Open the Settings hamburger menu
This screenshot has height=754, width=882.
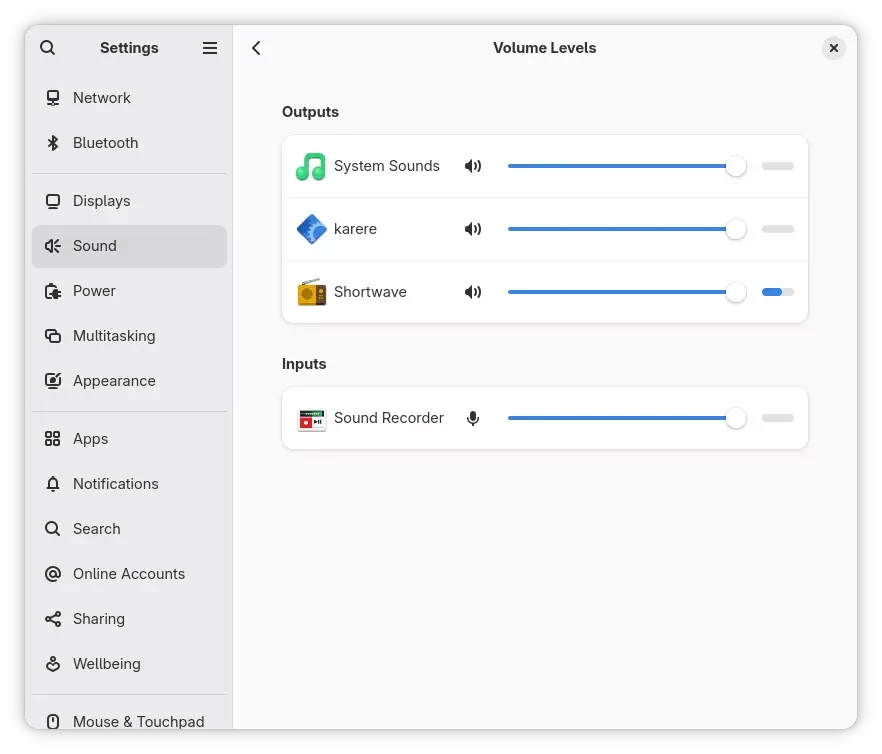(x=210, y=48)
